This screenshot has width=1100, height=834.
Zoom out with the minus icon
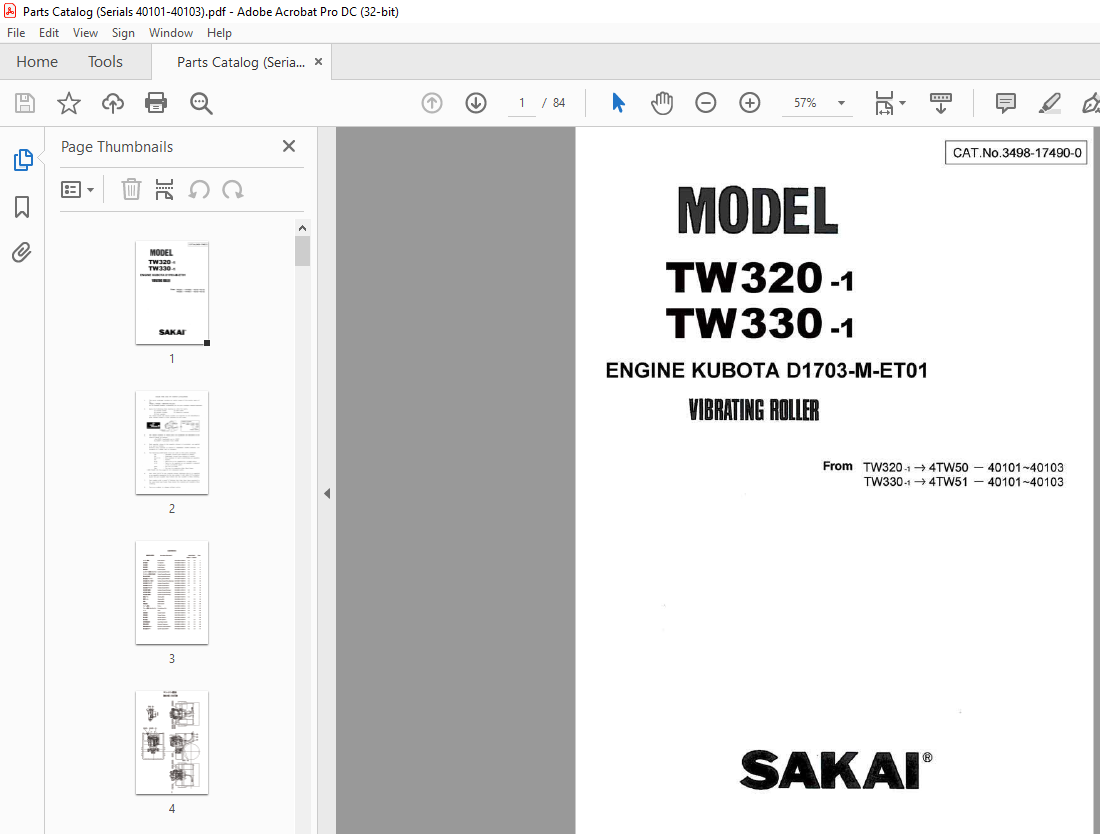(x=706, y=103)
